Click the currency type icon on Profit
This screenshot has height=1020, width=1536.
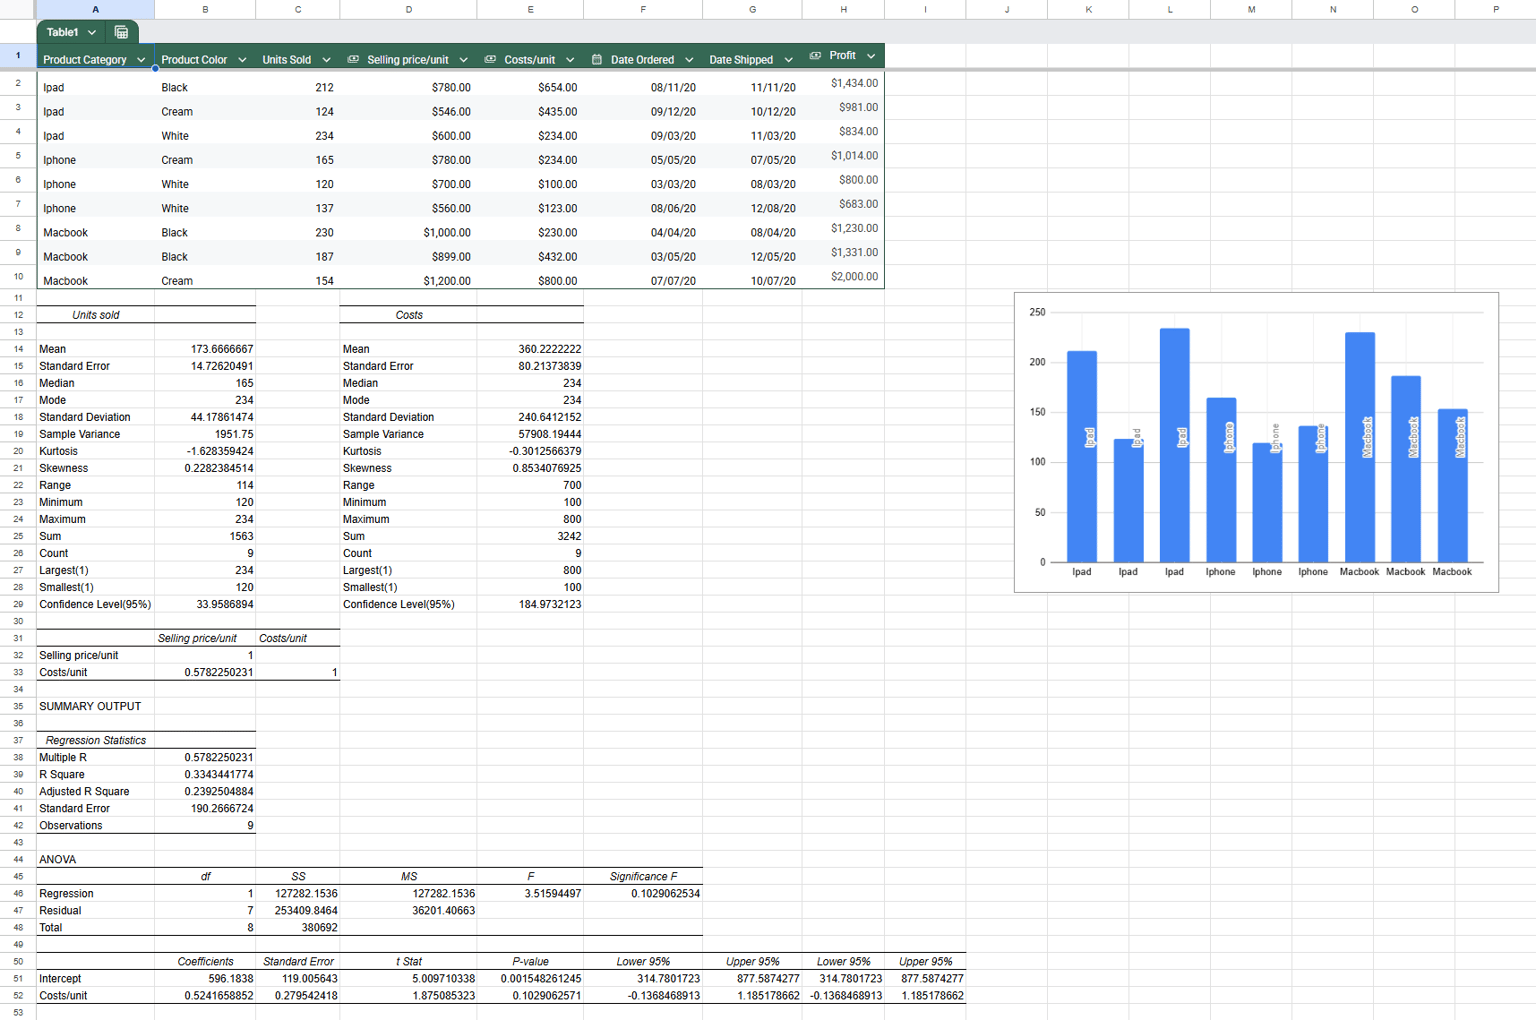[815, 56]
